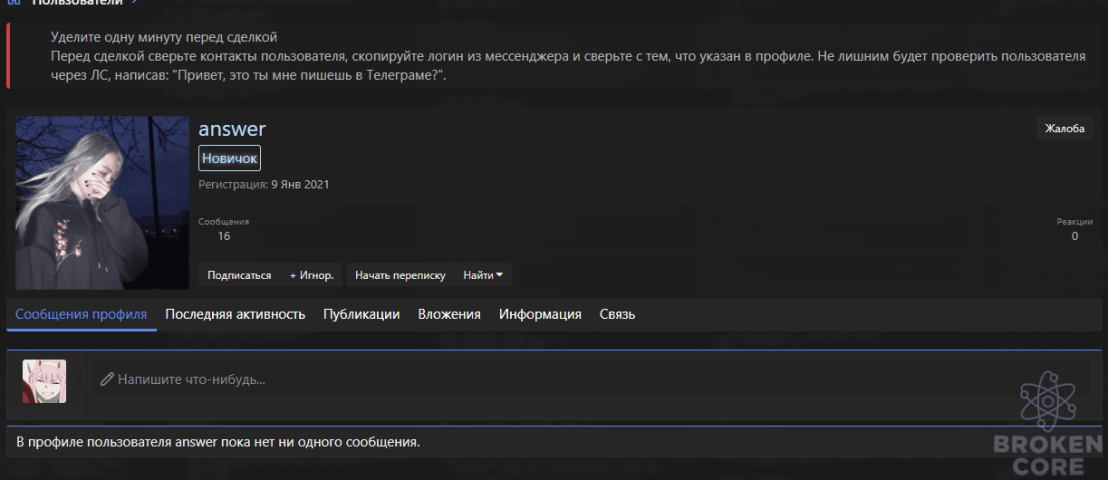Click the Новичок user badge
Image resolution: width=1108 pixels, height=480 pixels.
pos(230,158)
